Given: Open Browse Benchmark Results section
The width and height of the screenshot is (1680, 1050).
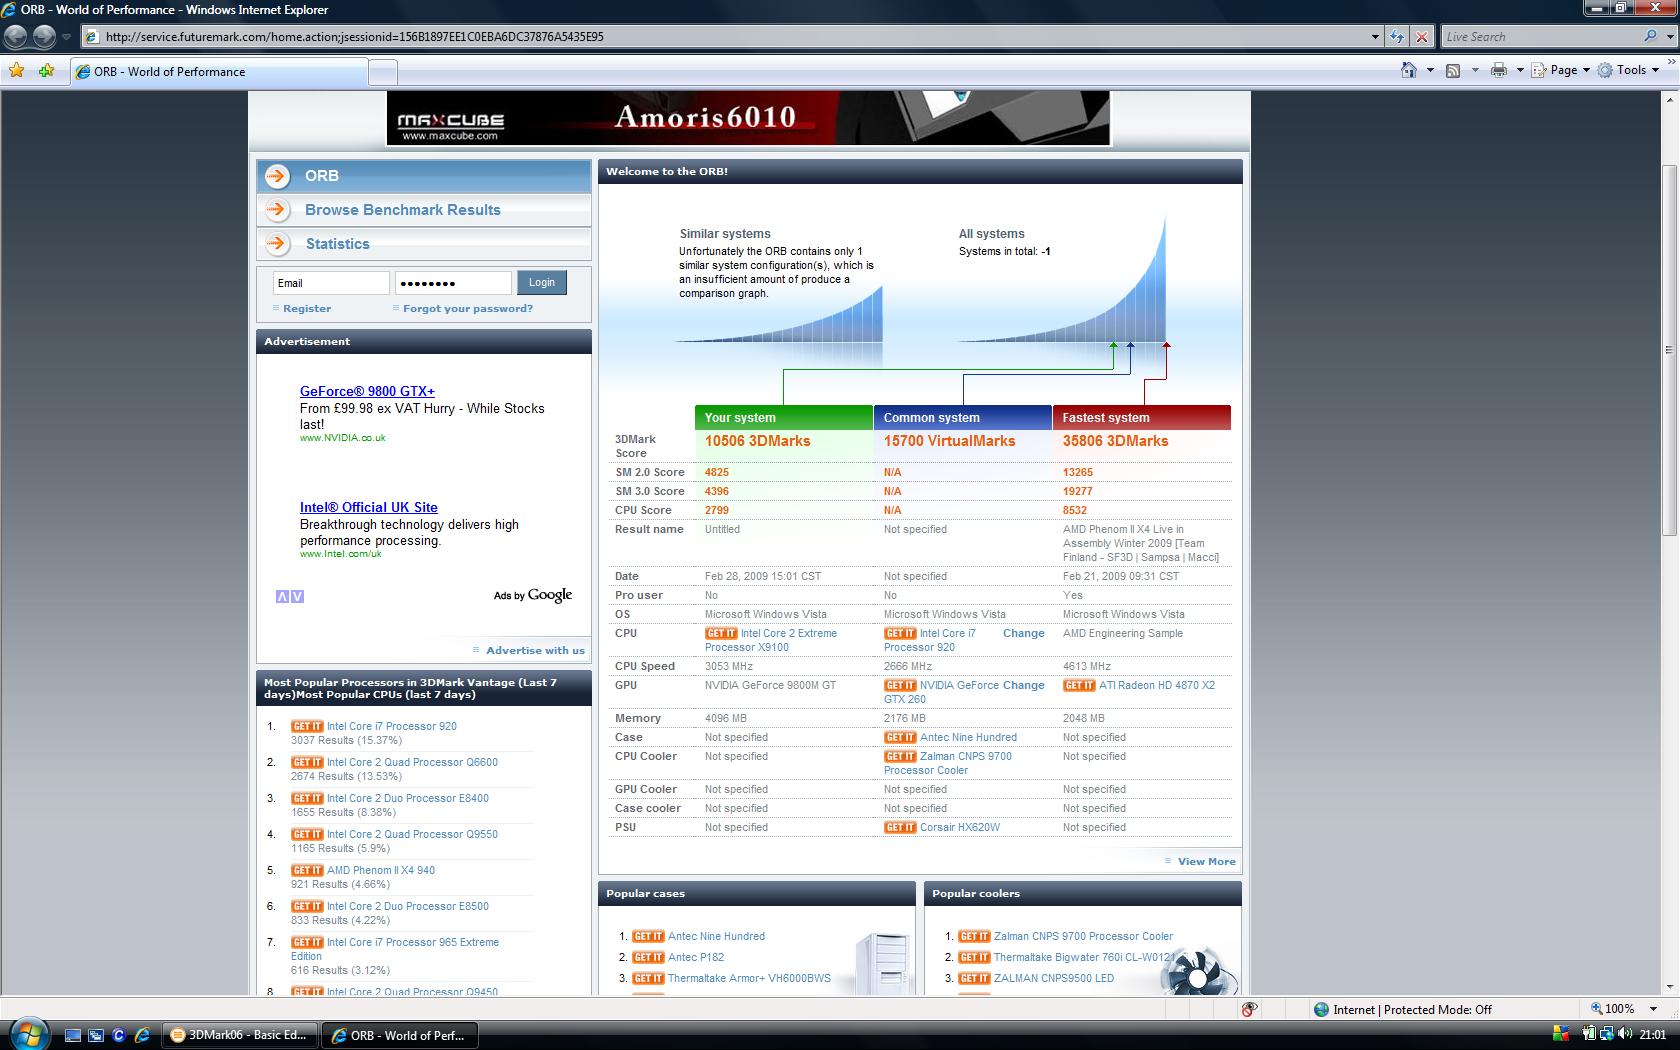Looking at the screenshot, I should point(424,210).
